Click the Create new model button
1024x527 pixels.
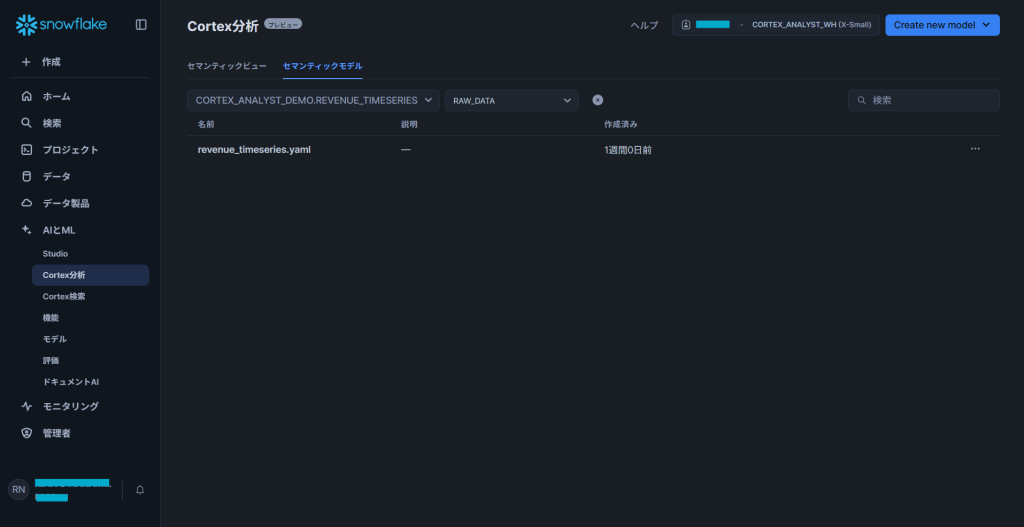click(942, 25)
